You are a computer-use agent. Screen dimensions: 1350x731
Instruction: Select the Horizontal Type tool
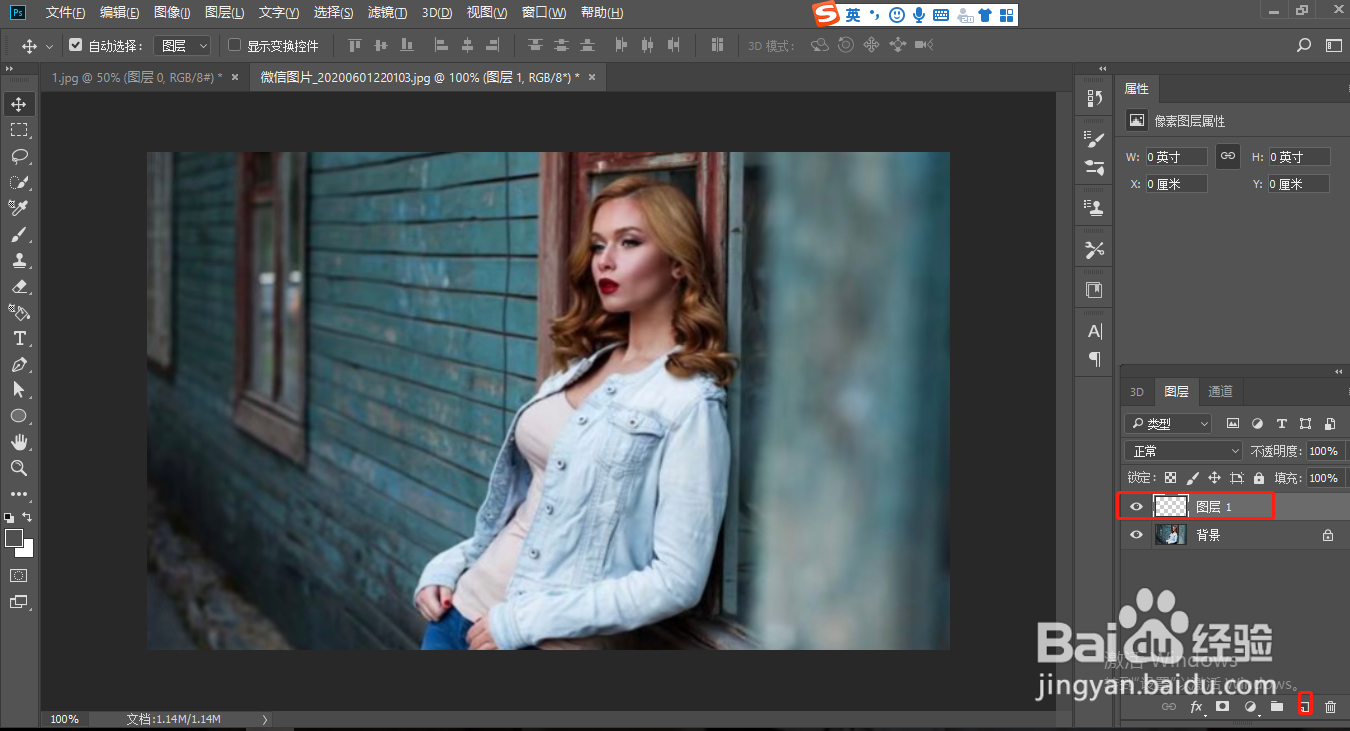pos(19,338)
